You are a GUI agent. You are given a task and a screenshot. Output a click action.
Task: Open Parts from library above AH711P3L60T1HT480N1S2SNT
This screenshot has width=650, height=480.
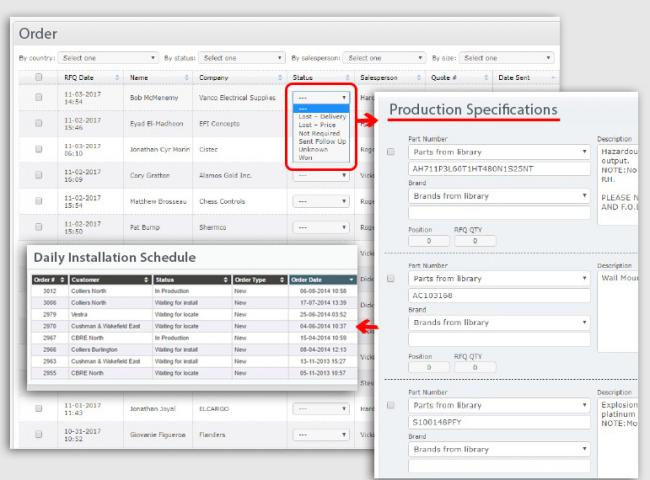click(499, 152)
